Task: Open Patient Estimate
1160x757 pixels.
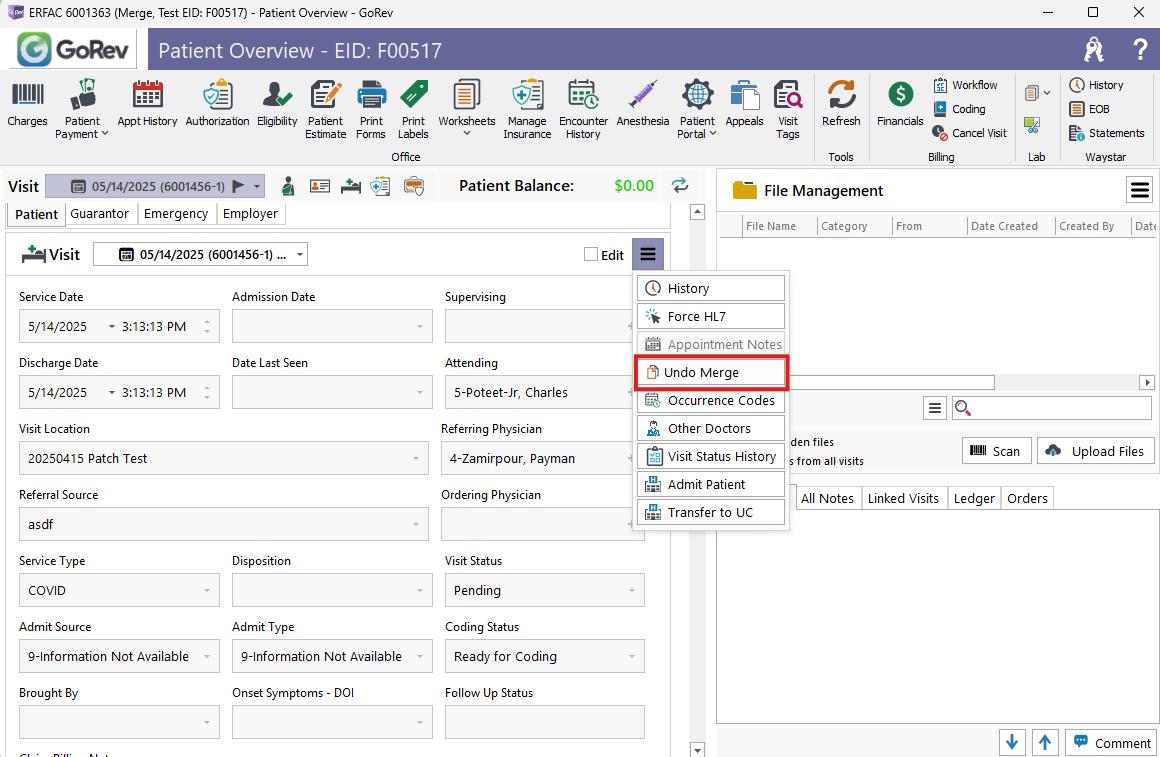Action: (326, 109)
